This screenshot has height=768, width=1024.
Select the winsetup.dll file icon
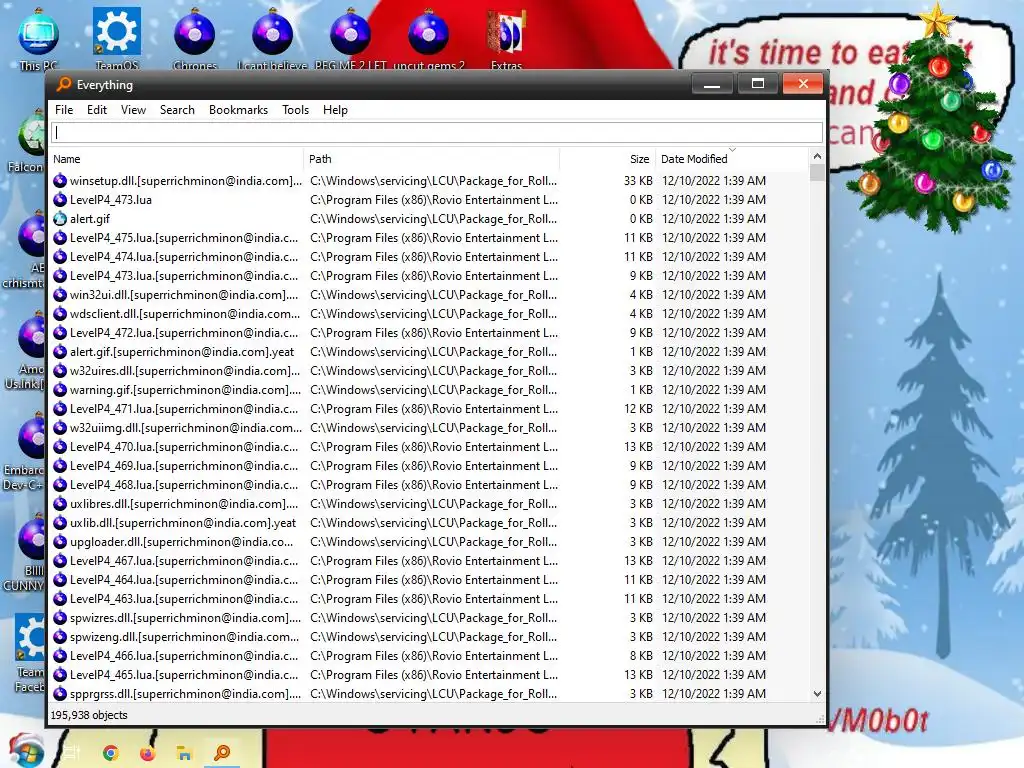click(60, 181)
